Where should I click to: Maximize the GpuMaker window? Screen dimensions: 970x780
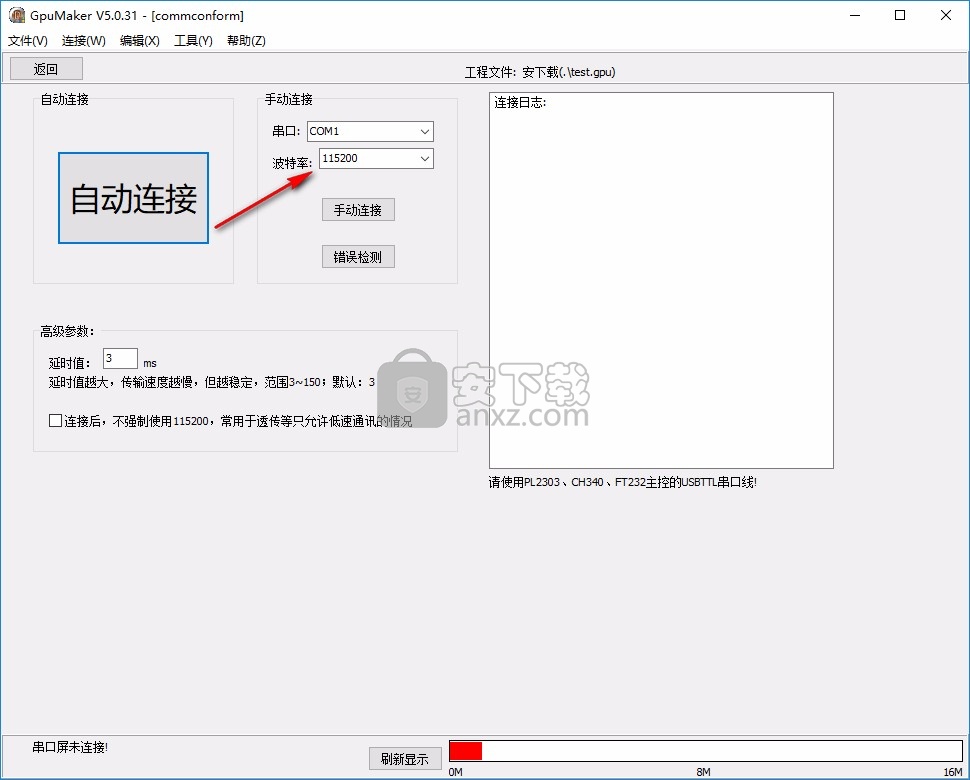(x=900, y=15)
